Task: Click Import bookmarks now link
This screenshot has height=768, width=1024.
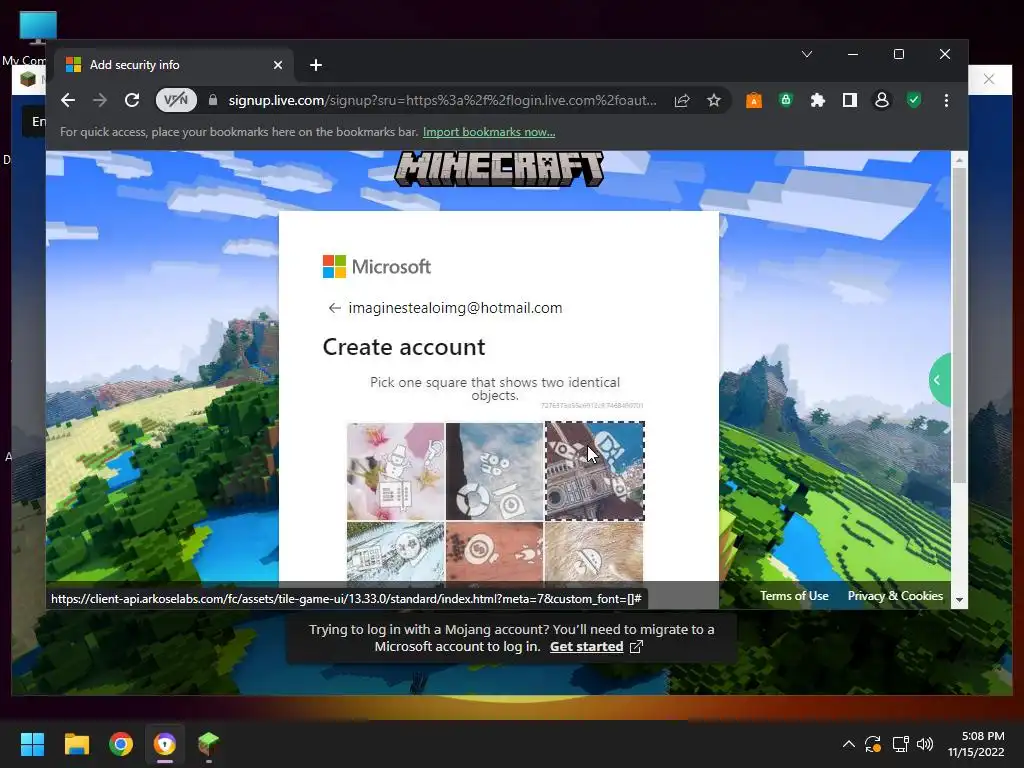Action: (x=489, y=132)
